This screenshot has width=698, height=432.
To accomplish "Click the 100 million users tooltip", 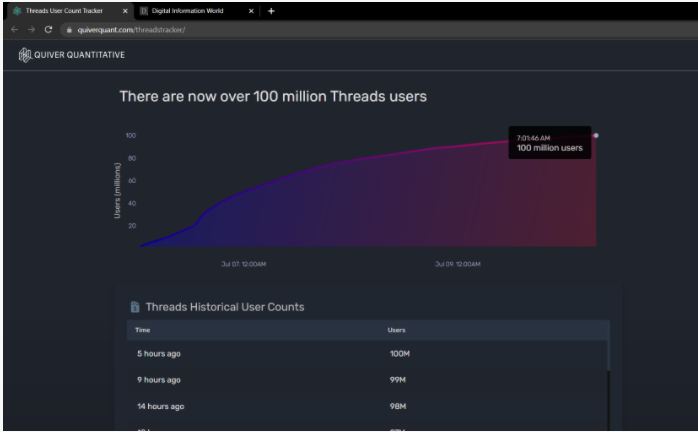I will [x=550, y=143].
